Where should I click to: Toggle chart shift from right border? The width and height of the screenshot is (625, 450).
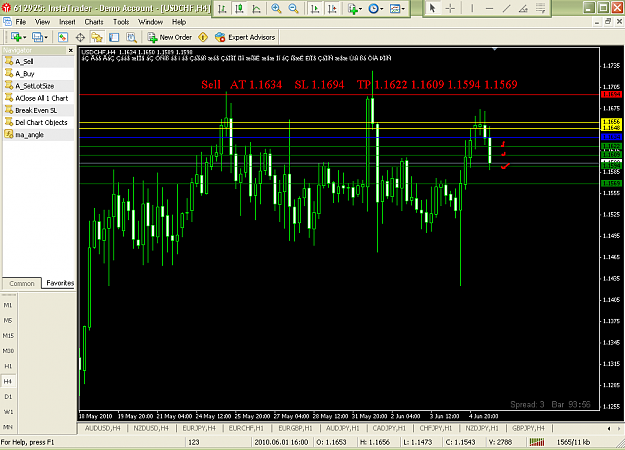point(332,8)
